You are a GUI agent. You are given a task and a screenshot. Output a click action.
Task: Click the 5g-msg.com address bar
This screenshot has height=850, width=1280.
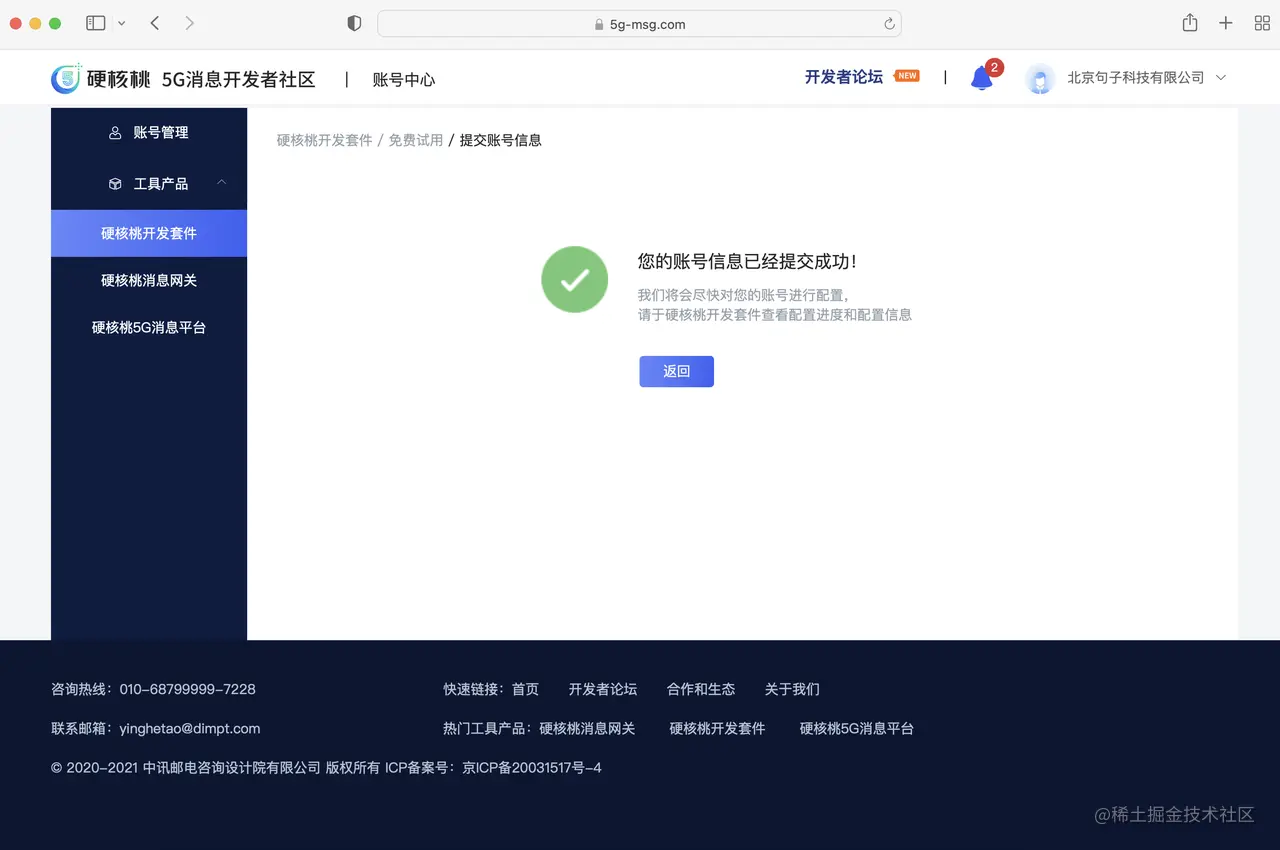pyautogui.click(x=639, y=24)
